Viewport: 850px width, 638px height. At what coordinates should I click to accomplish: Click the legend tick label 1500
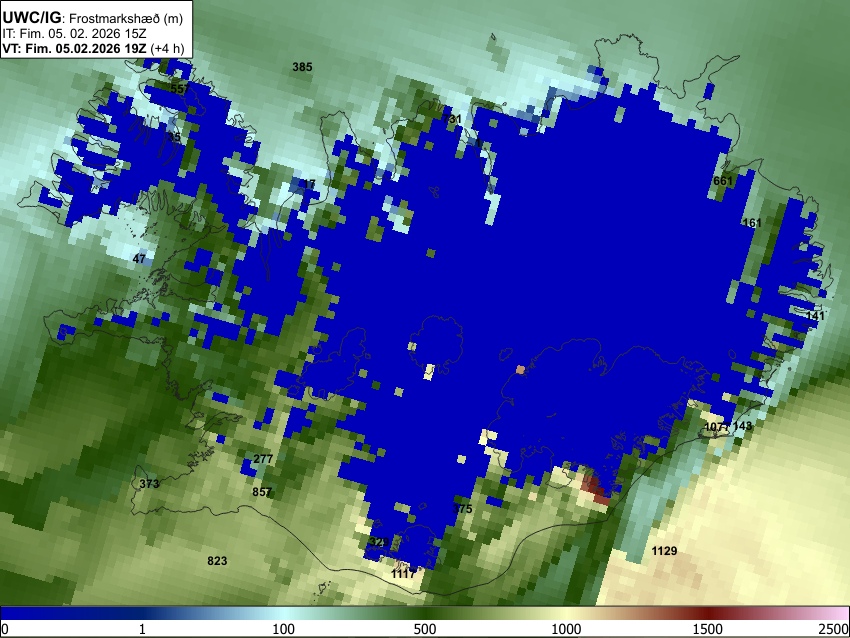pyautogui.click(x=707, y=629)
